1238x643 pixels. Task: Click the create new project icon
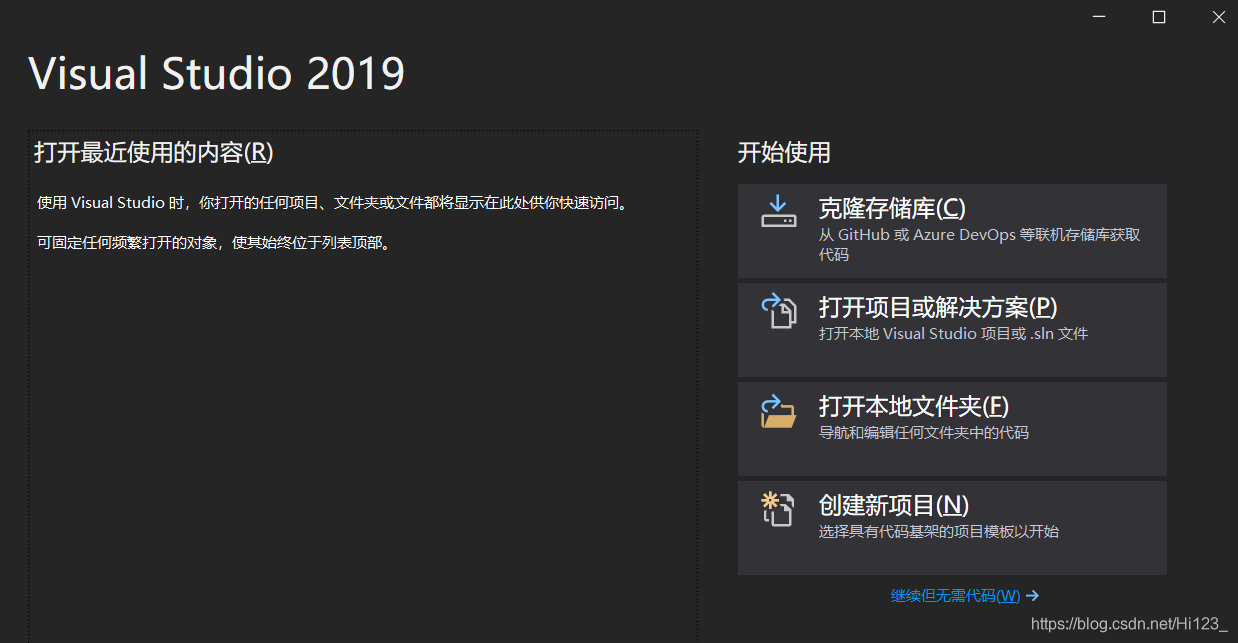pos(778,509)
